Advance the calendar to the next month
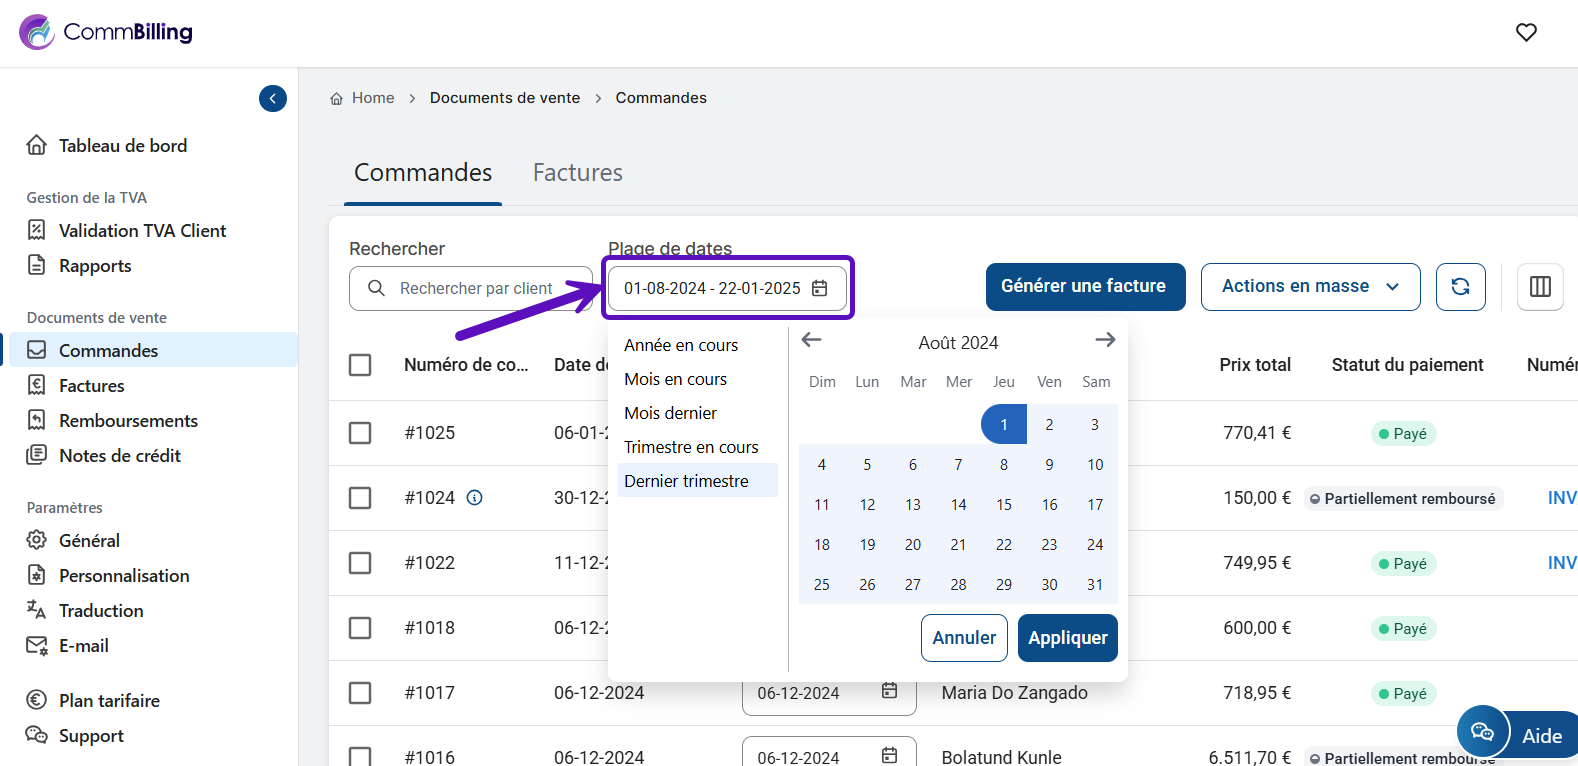This screenshot has width=1578, height=766. (1105, 340)
